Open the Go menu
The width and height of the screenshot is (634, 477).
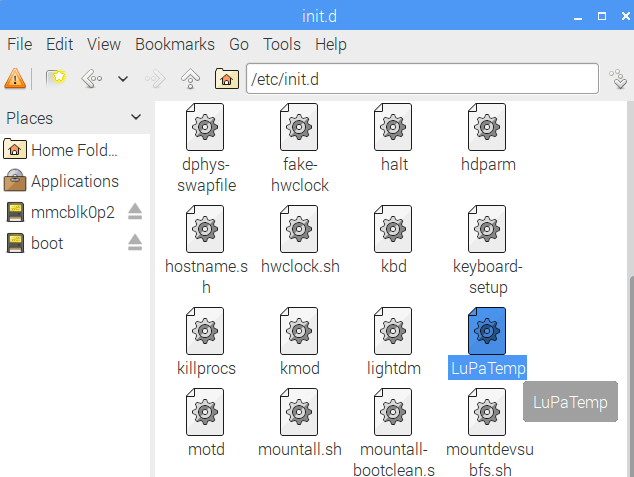(239, 44)
